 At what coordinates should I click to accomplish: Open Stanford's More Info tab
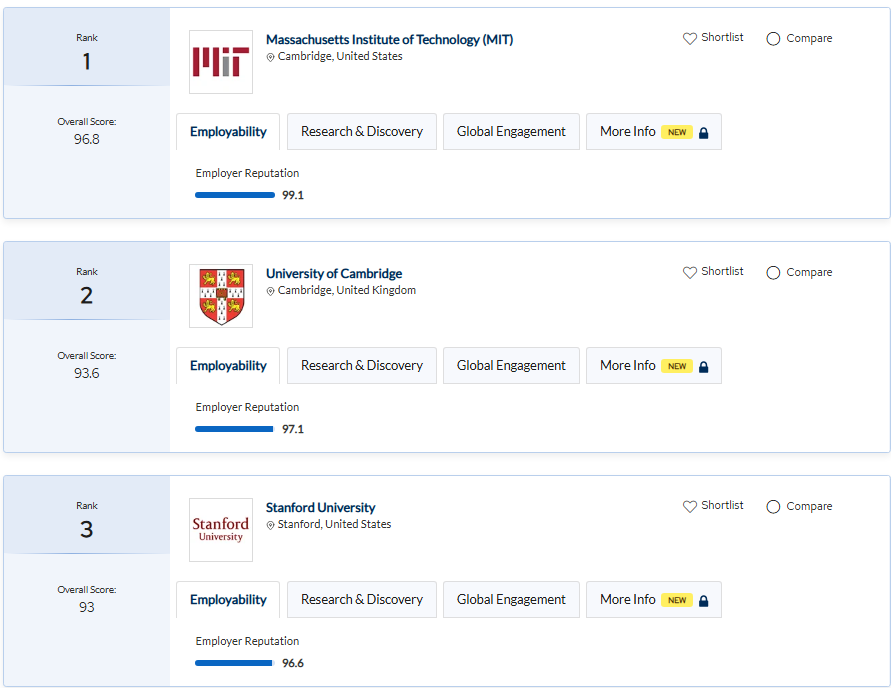tap(654, 600)
